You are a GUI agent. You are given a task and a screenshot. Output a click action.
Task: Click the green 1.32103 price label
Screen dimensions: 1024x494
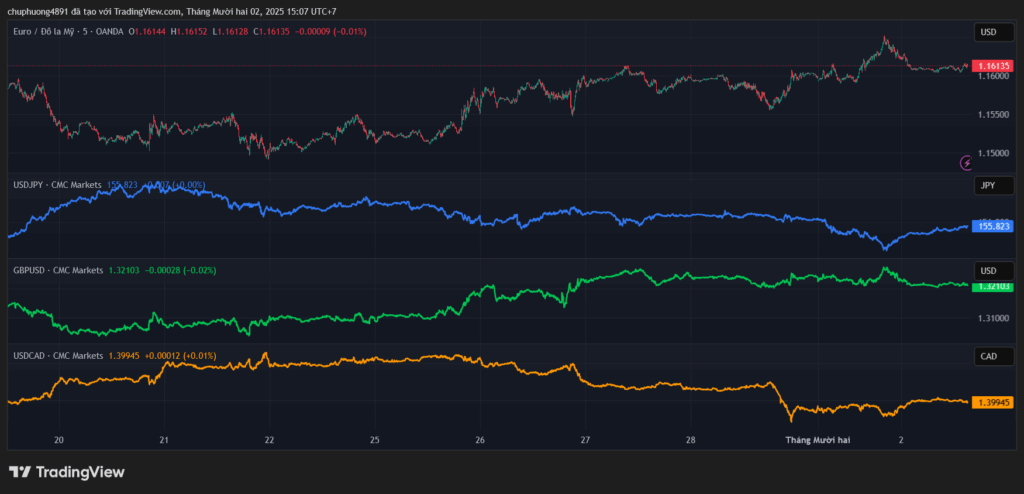click(x=994, y=286)
